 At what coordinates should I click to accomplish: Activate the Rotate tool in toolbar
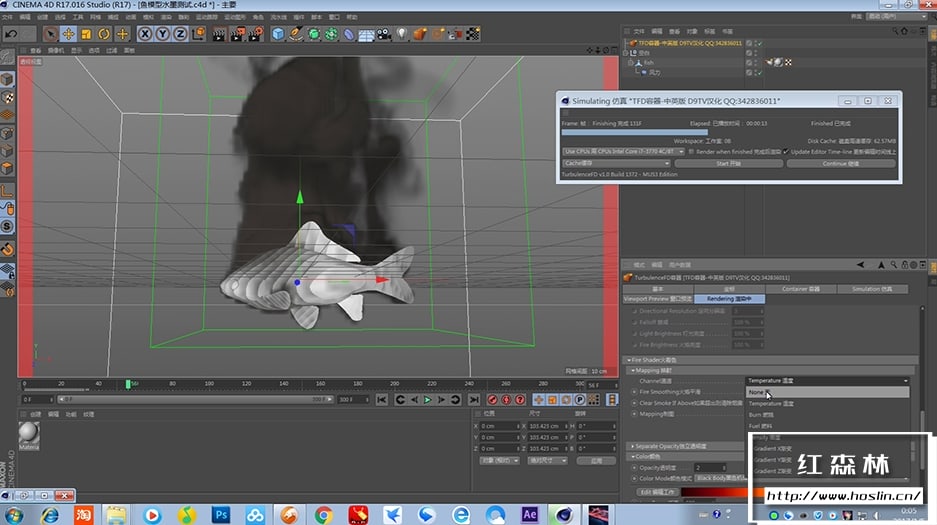coord(104,34)
